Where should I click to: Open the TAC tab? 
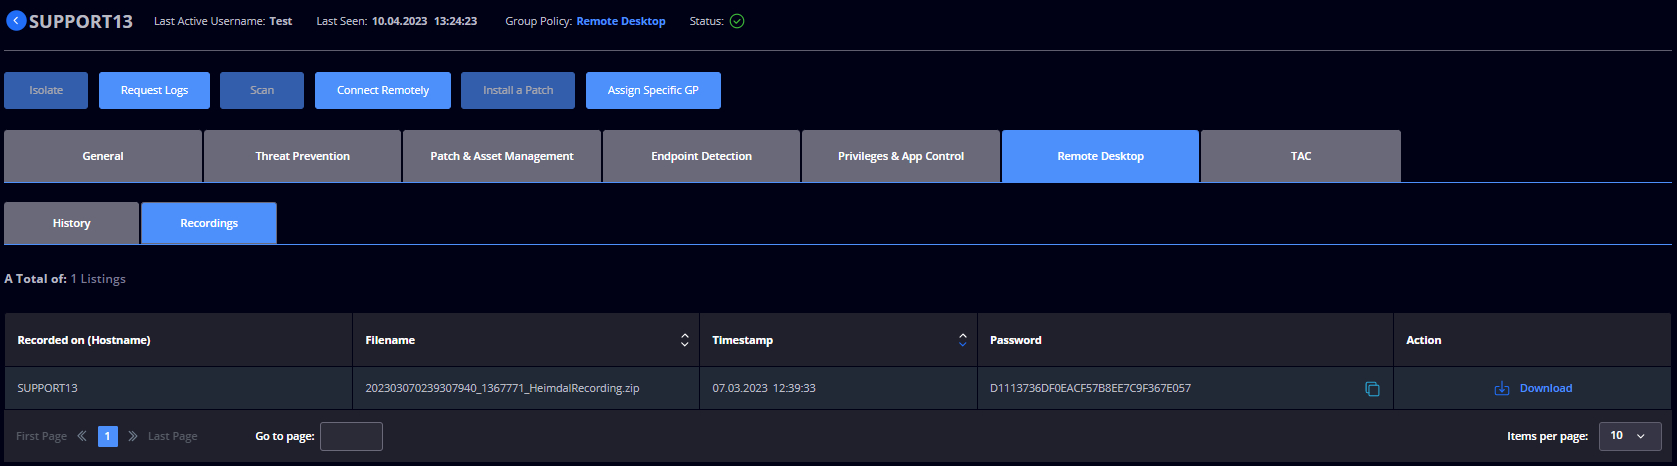coord(1301,156)
